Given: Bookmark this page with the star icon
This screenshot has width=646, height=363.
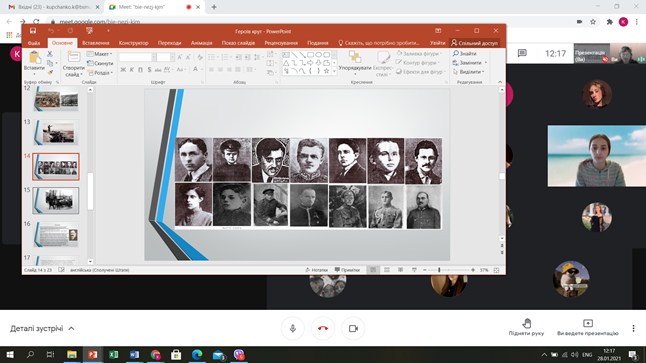Looking at the screenshot, I should pos(593,22).
